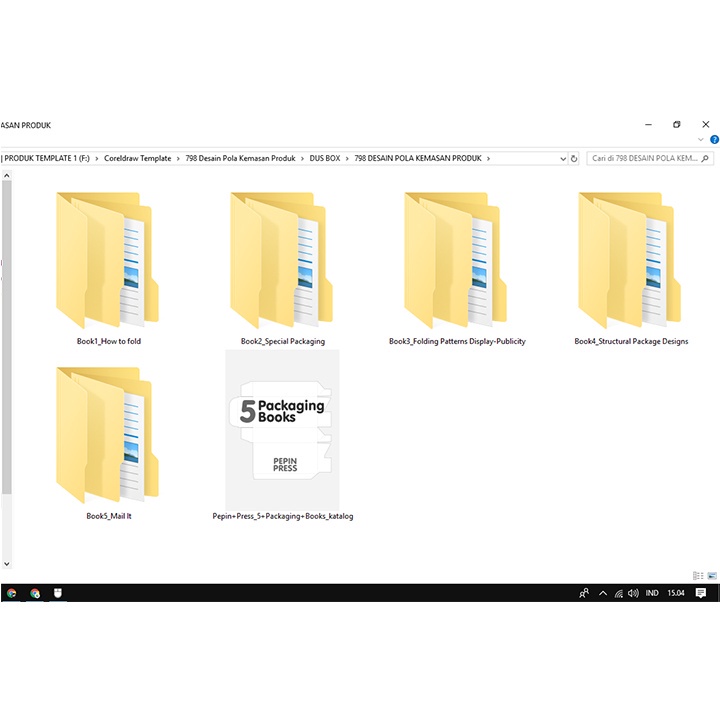Close the File Explorer window
Viewport: 720px width, 720px height.
(x=706, y=124)
